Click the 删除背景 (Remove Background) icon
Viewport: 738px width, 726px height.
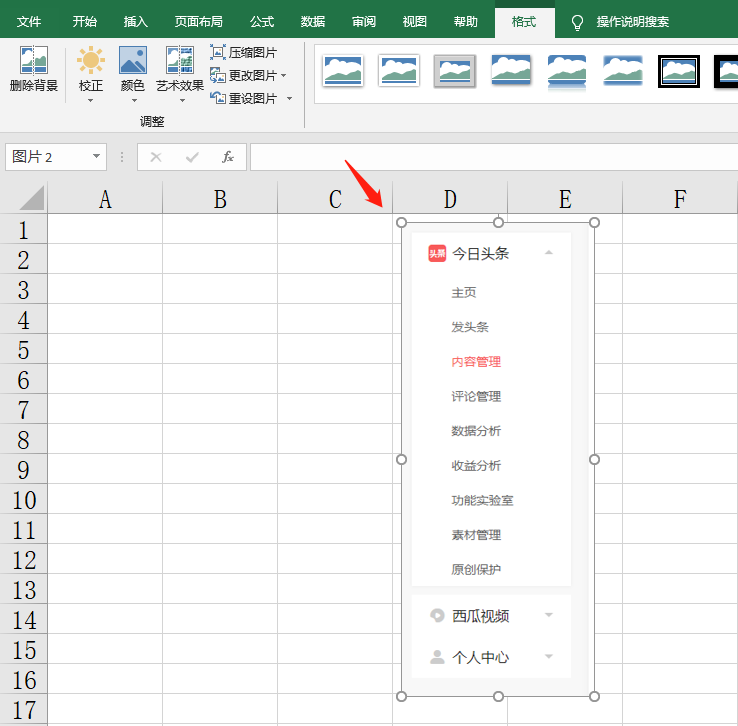point(33,60)
